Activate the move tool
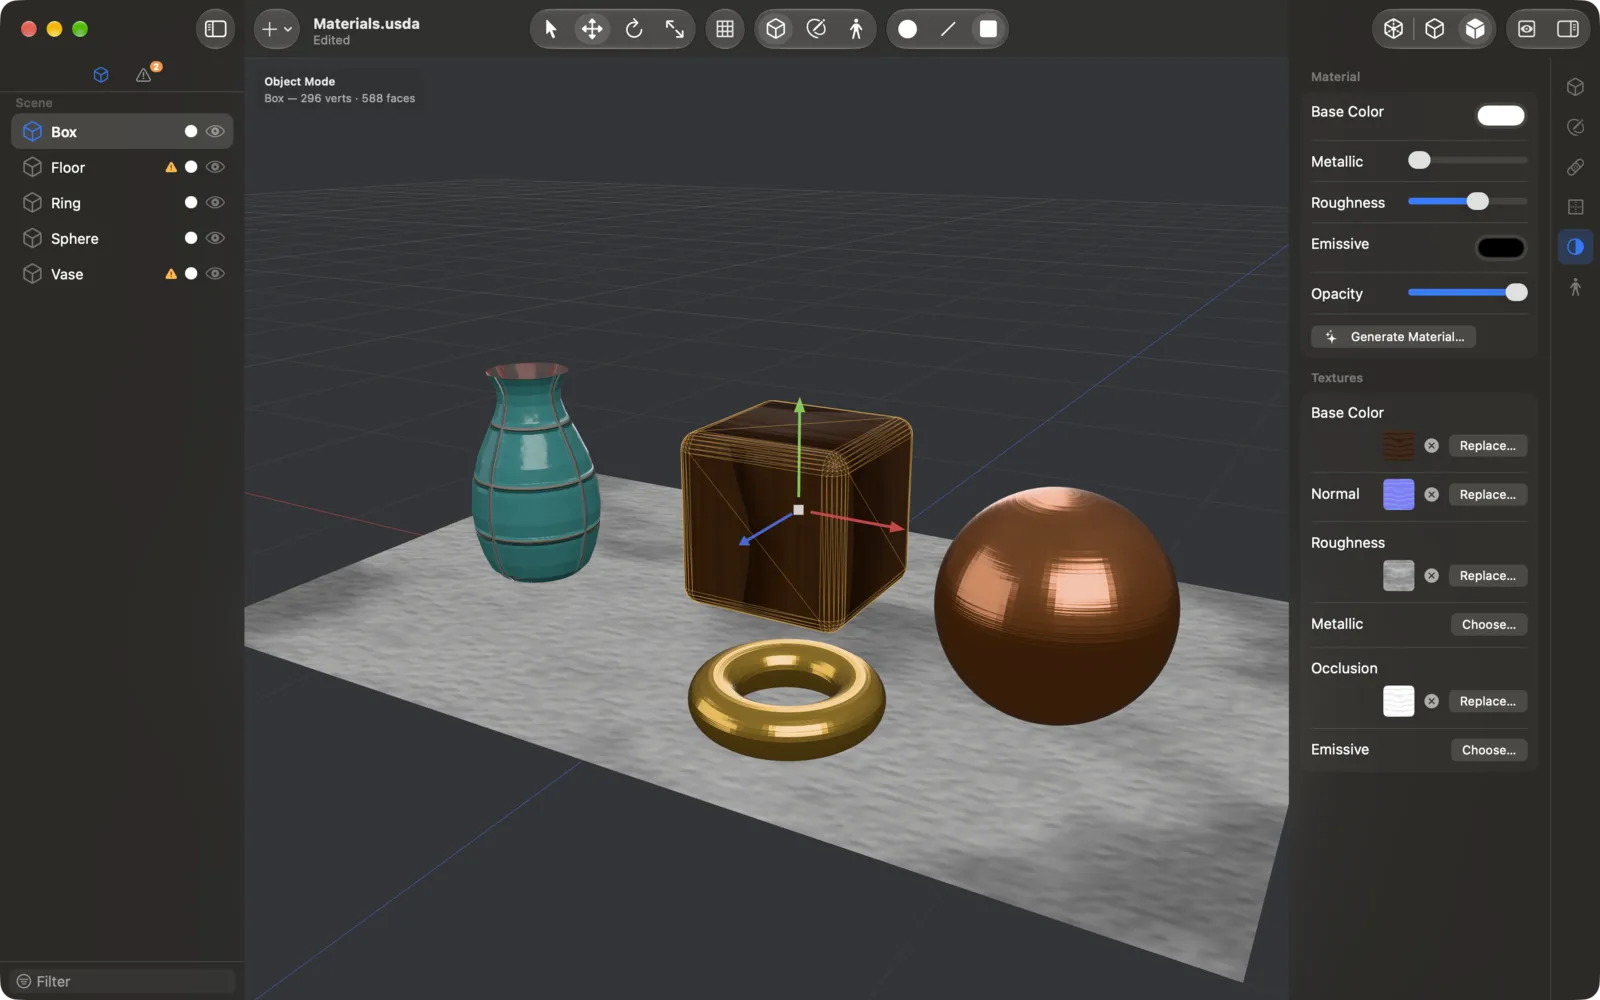Viewport: 1600px width, 1000px height. click(x=592, y=29)
